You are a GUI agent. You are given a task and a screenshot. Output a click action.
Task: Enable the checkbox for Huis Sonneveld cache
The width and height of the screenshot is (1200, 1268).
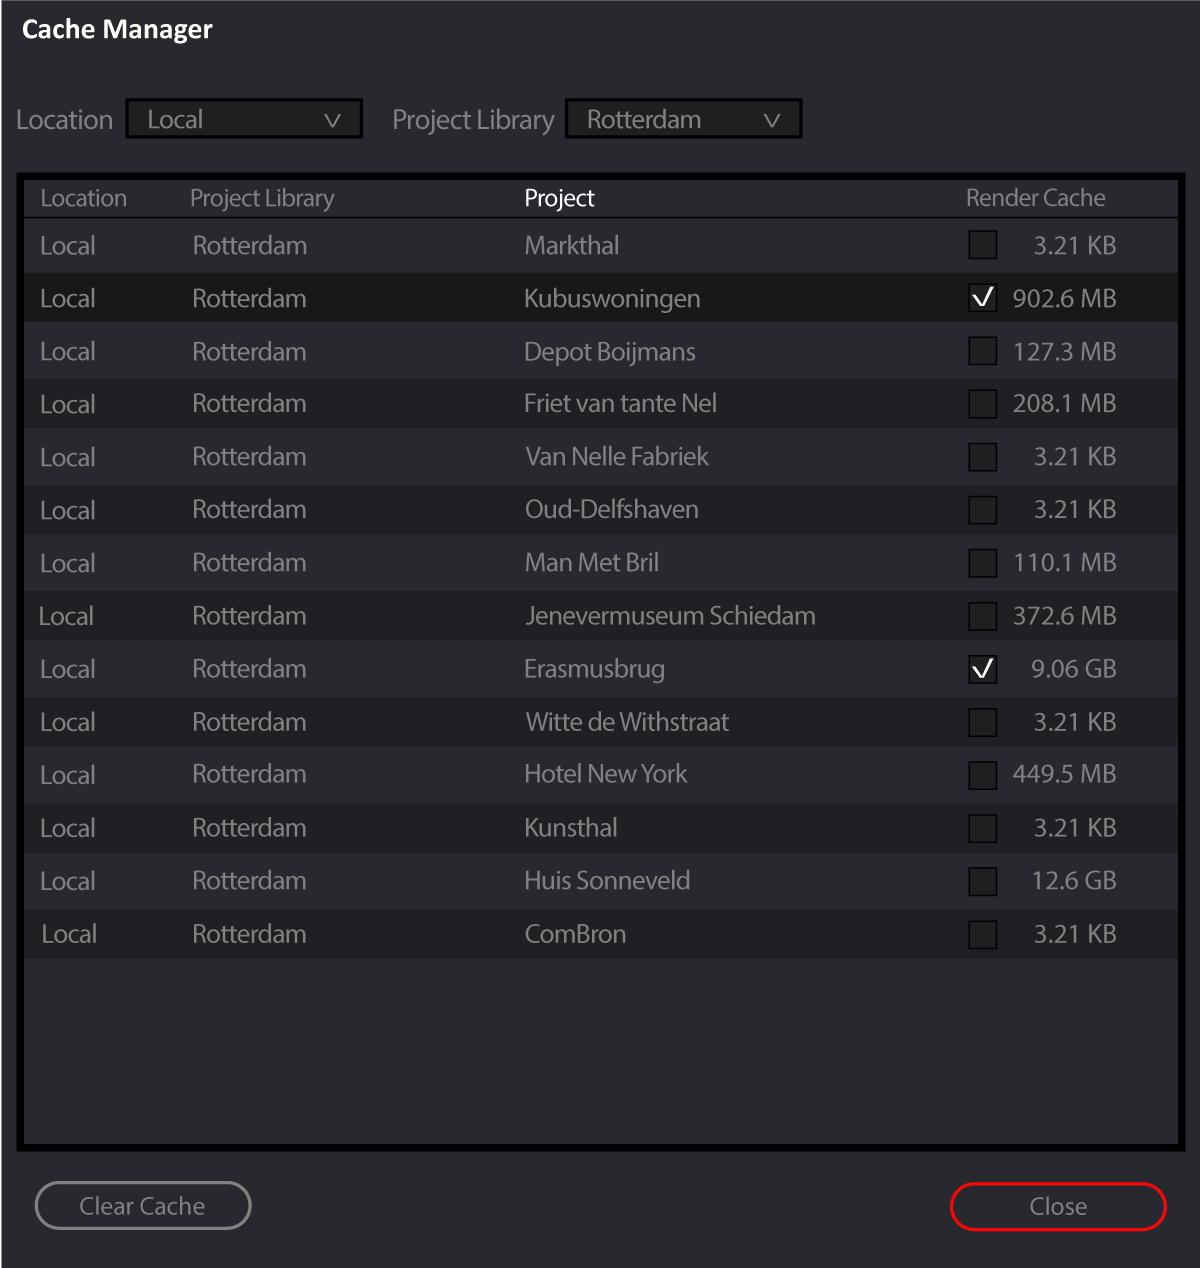click(x=981, y=881)
